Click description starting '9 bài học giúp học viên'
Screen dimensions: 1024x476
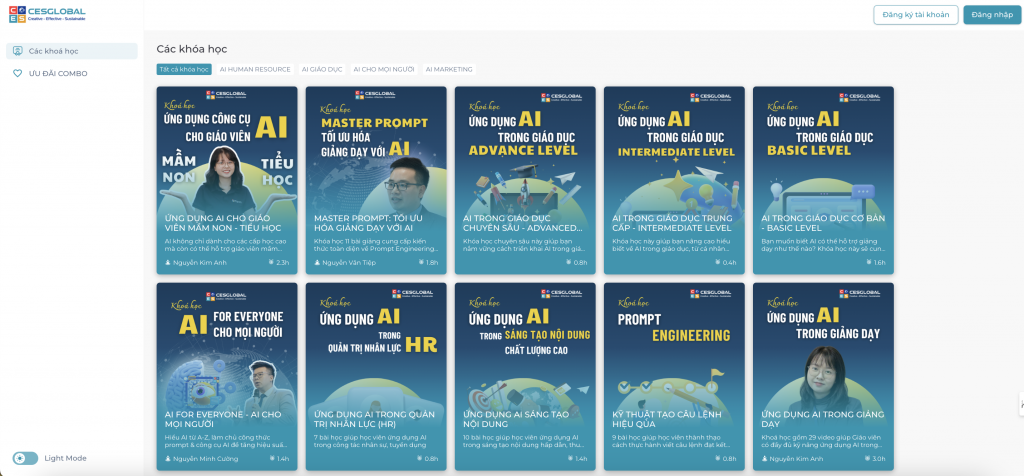(673, 441)
